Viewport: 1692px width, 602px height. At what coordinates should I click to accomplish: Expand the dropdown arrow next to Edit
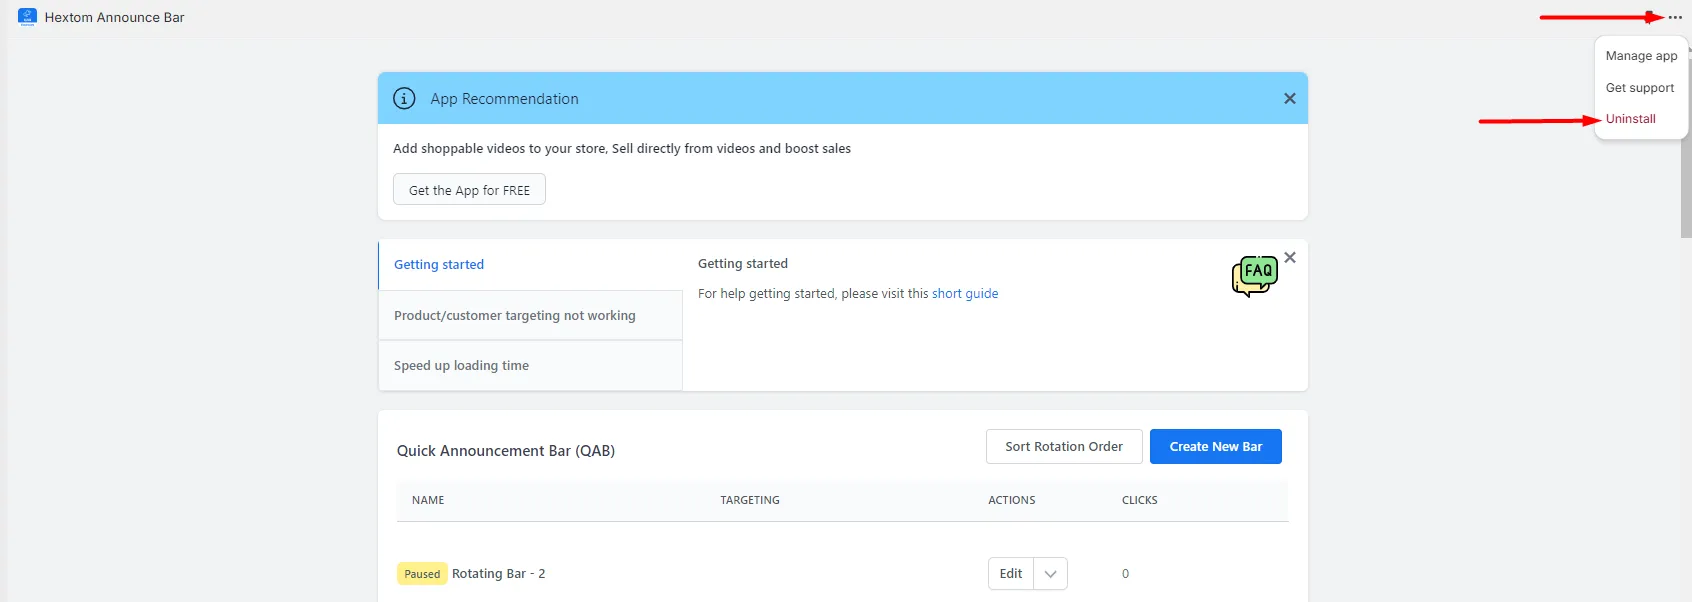pyautogui.click(x=1050, y=574)
